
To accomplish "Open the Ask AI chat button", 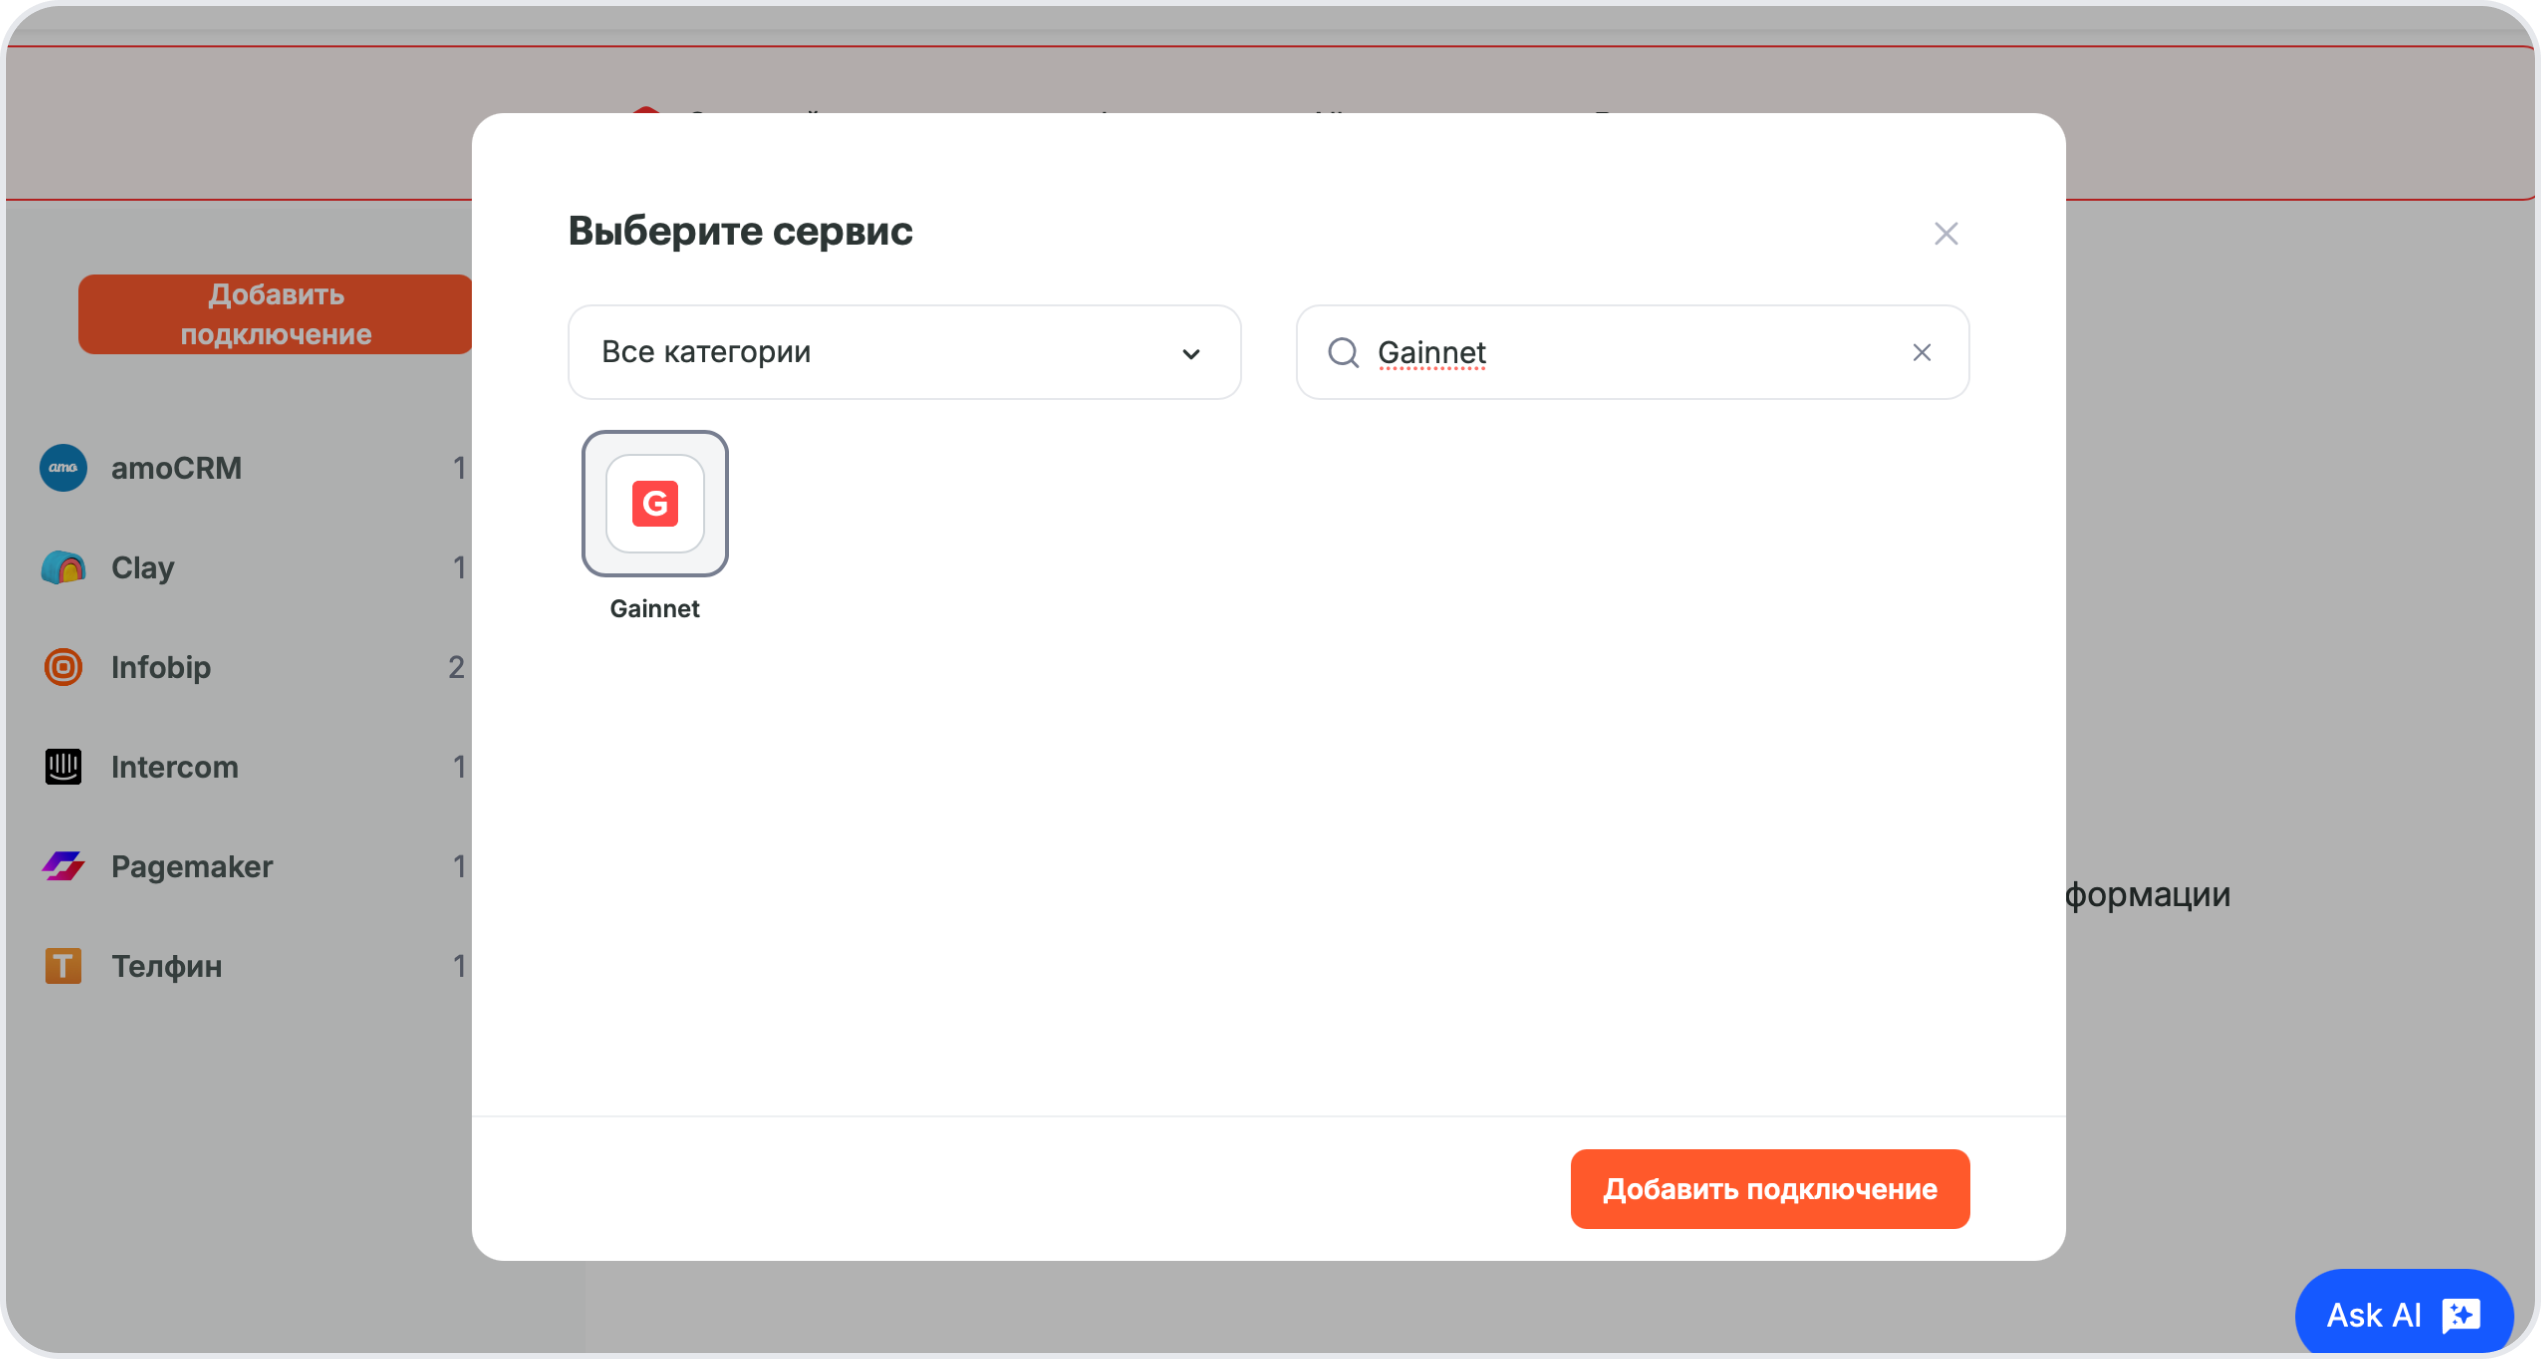I will click(2403, 1314).
